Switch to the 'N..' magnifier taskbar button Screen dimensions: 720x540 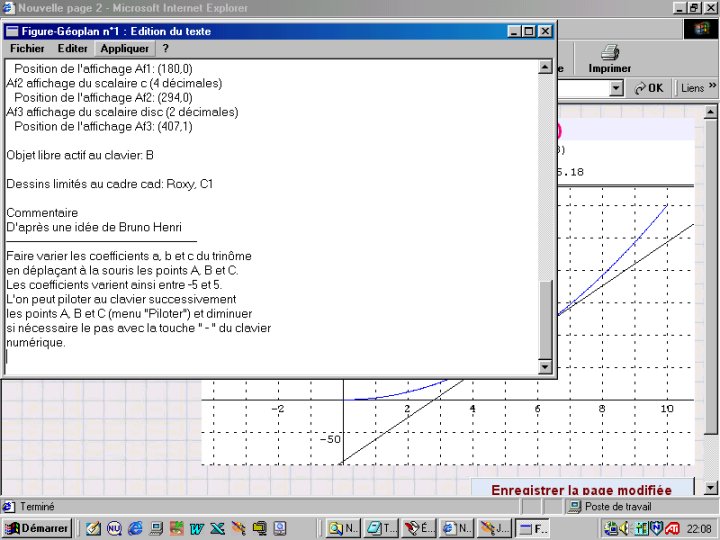click(x=343, y=528)
